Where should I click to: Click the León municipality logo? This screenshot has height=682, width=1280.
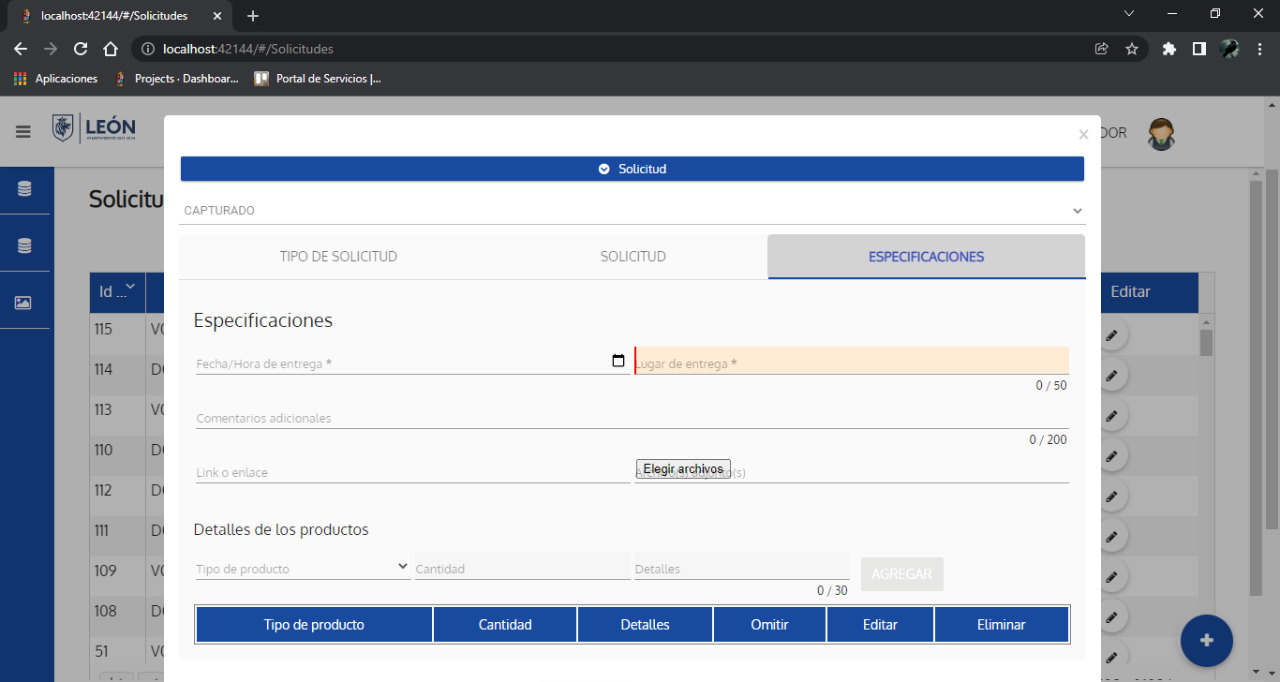pos(94,128)
